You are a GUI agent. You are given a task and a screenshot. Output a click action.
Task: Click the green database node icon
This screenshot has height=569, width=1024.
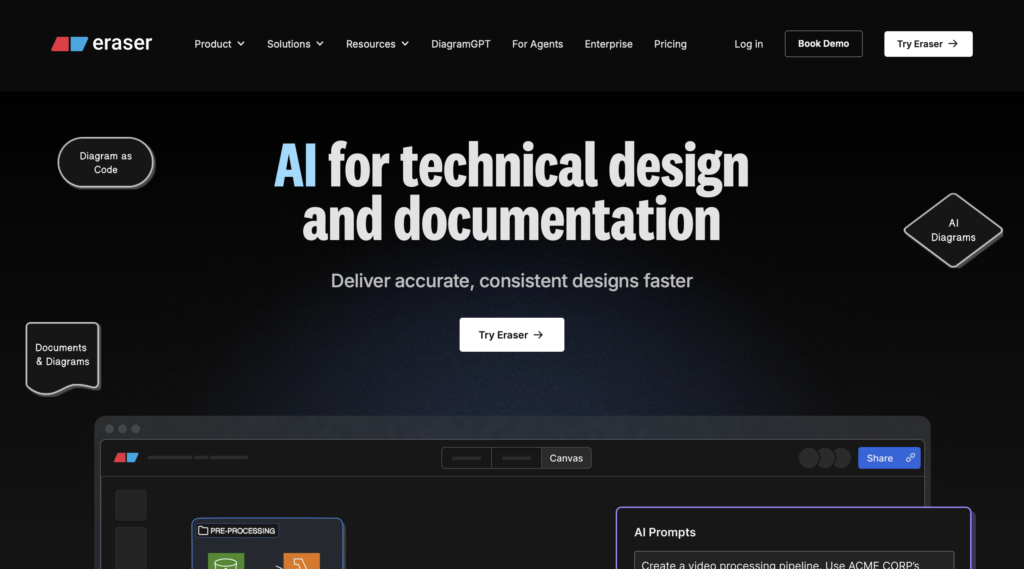[226, 561]
